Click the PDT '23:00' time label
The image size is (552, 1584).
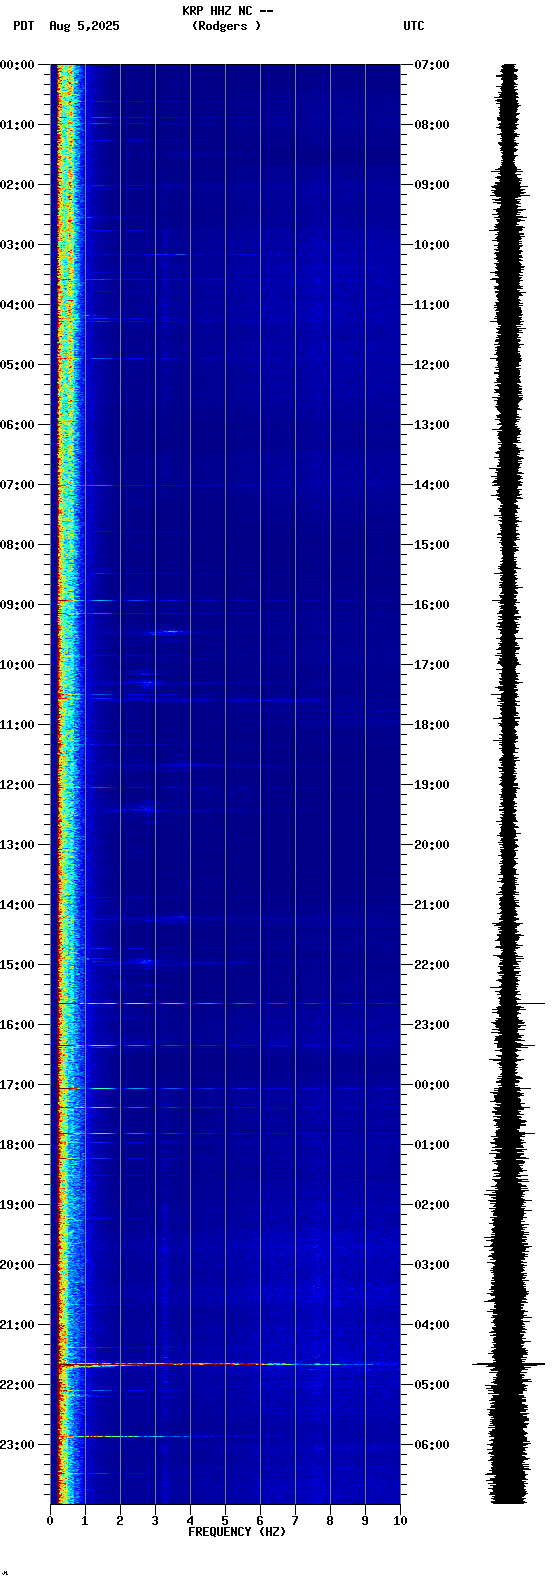(18, 1445)
